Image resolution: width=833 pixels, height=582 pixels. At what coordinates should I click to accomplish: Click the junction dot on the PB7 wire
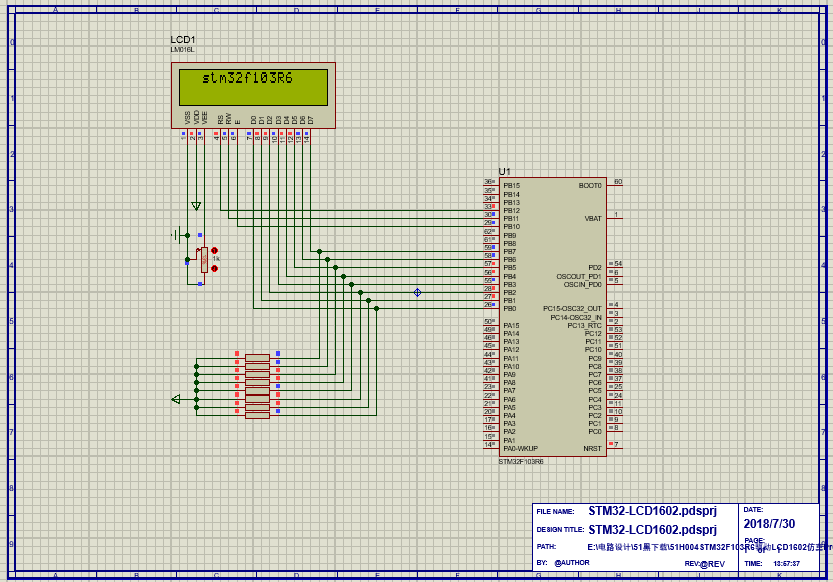coord(319,252)
